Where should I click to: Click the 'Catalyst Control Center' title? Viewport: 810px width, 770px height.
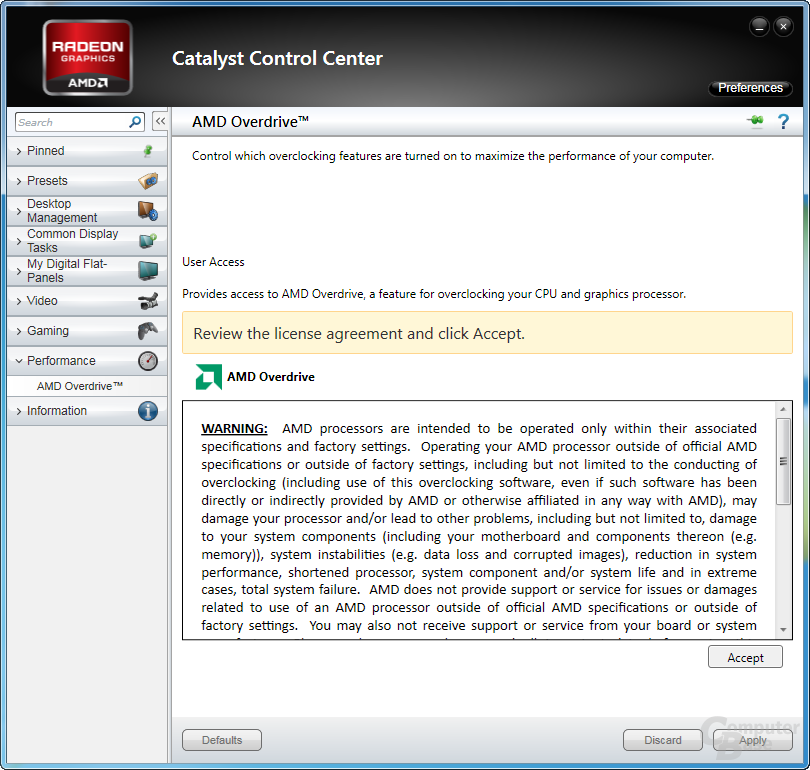pos(277,58)
